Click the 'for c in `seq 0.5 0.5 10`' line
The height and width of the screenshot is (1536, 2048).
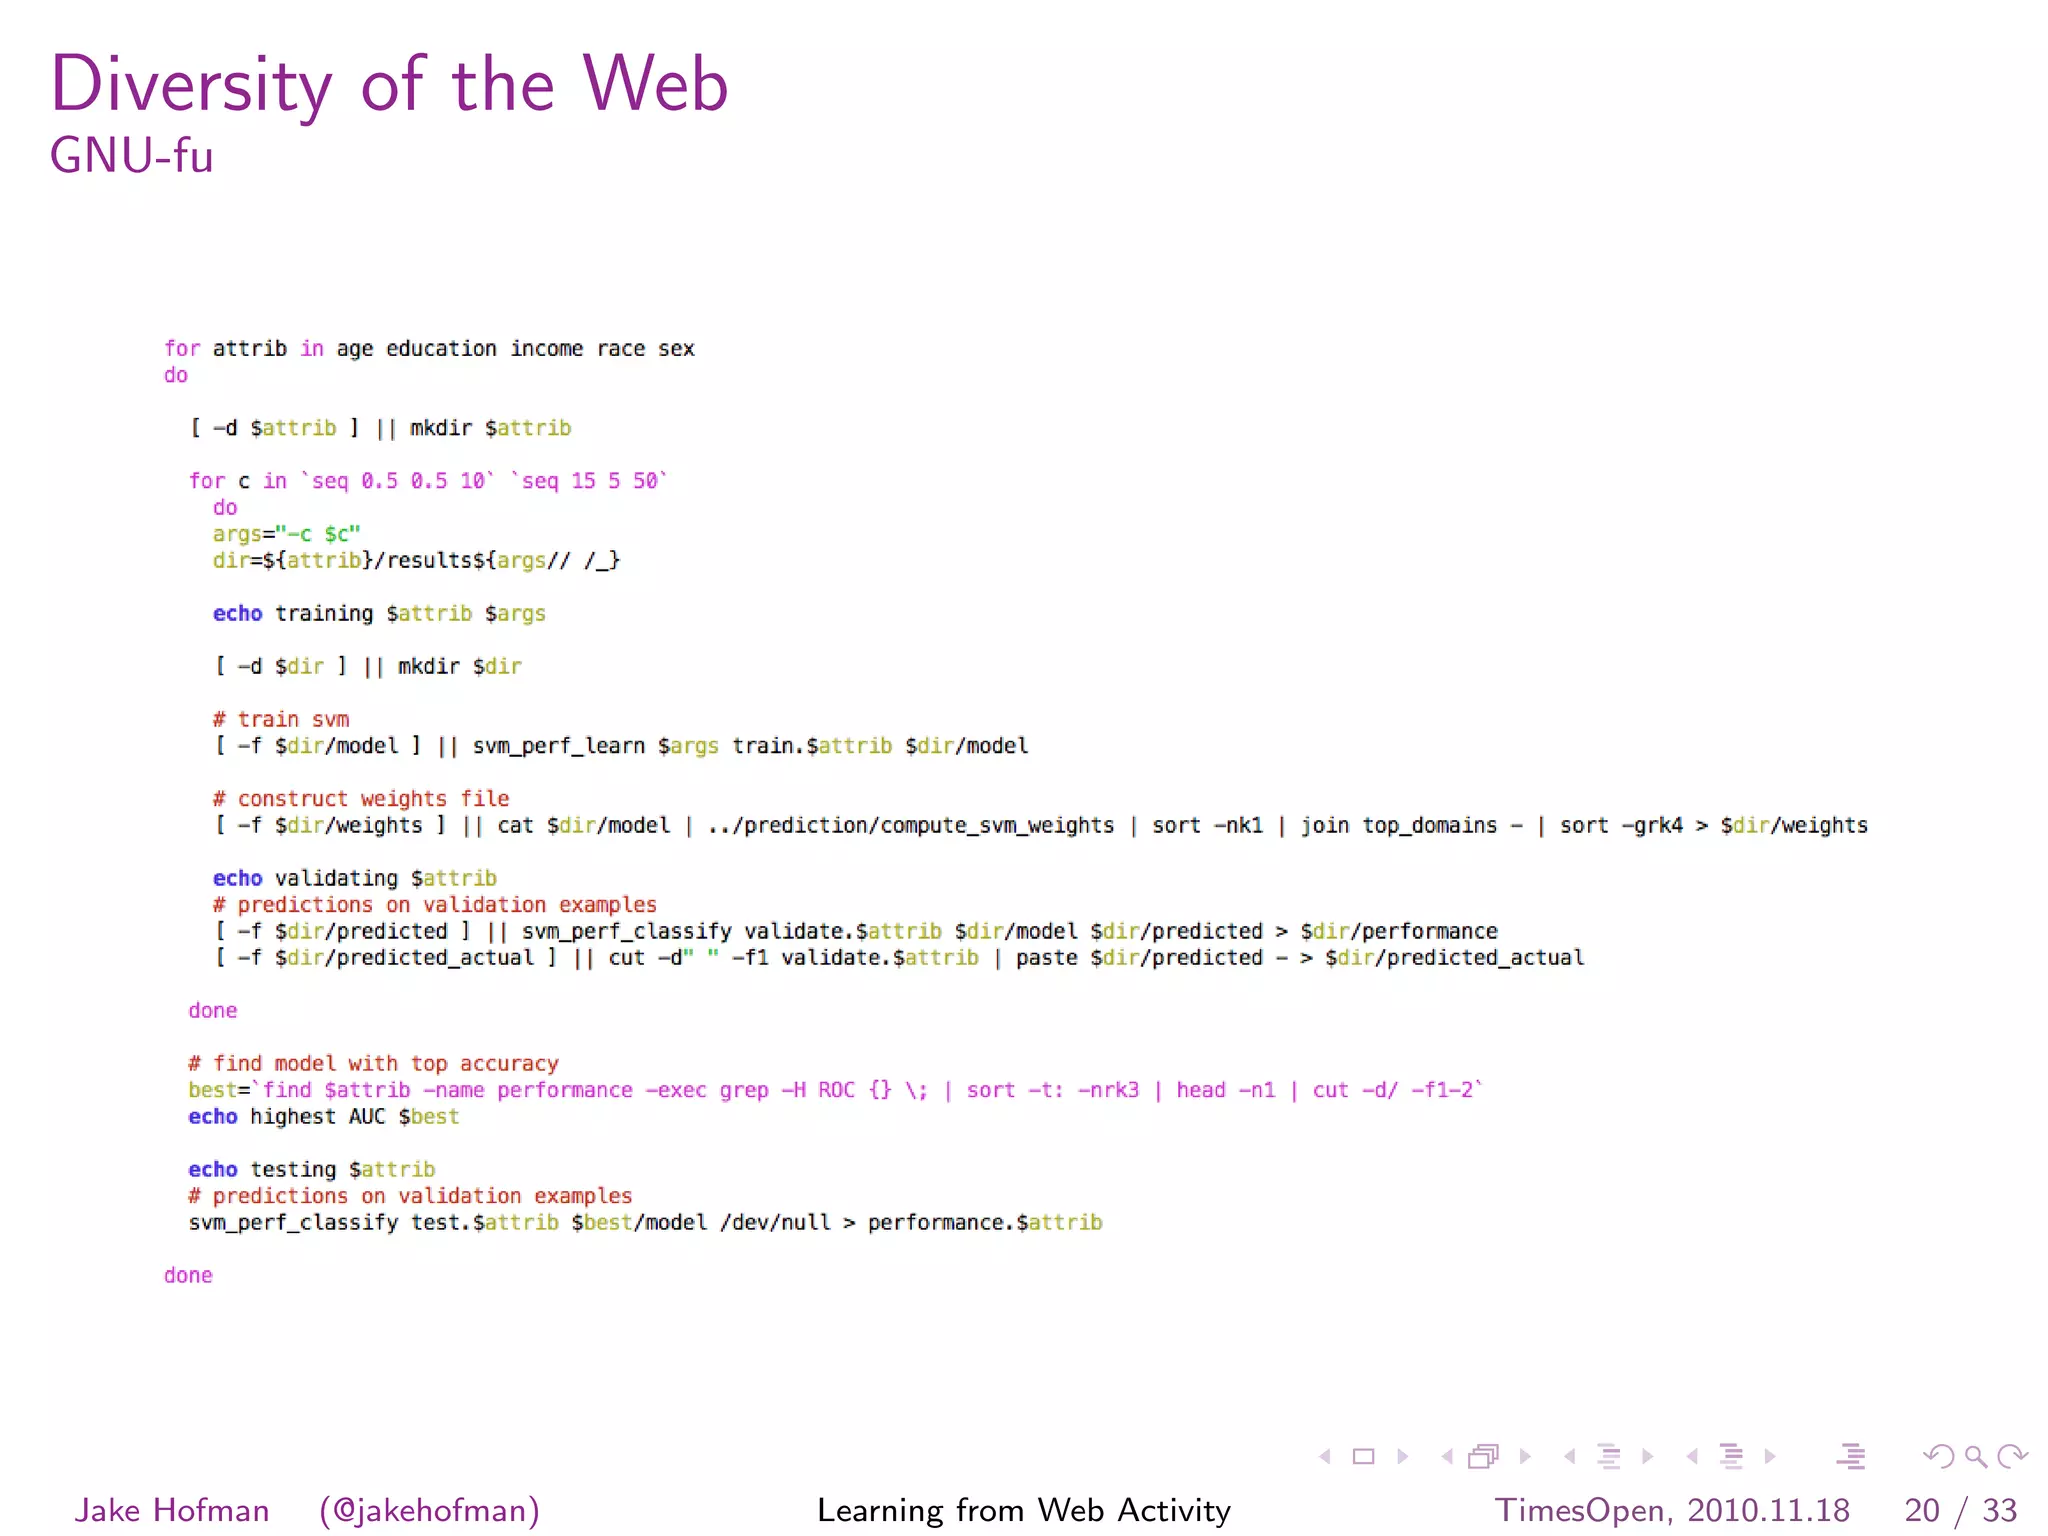click(x=428, y=481)
